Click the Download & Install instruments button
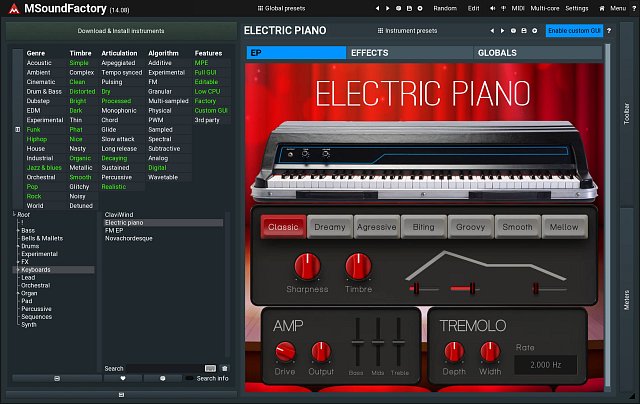 122,31
